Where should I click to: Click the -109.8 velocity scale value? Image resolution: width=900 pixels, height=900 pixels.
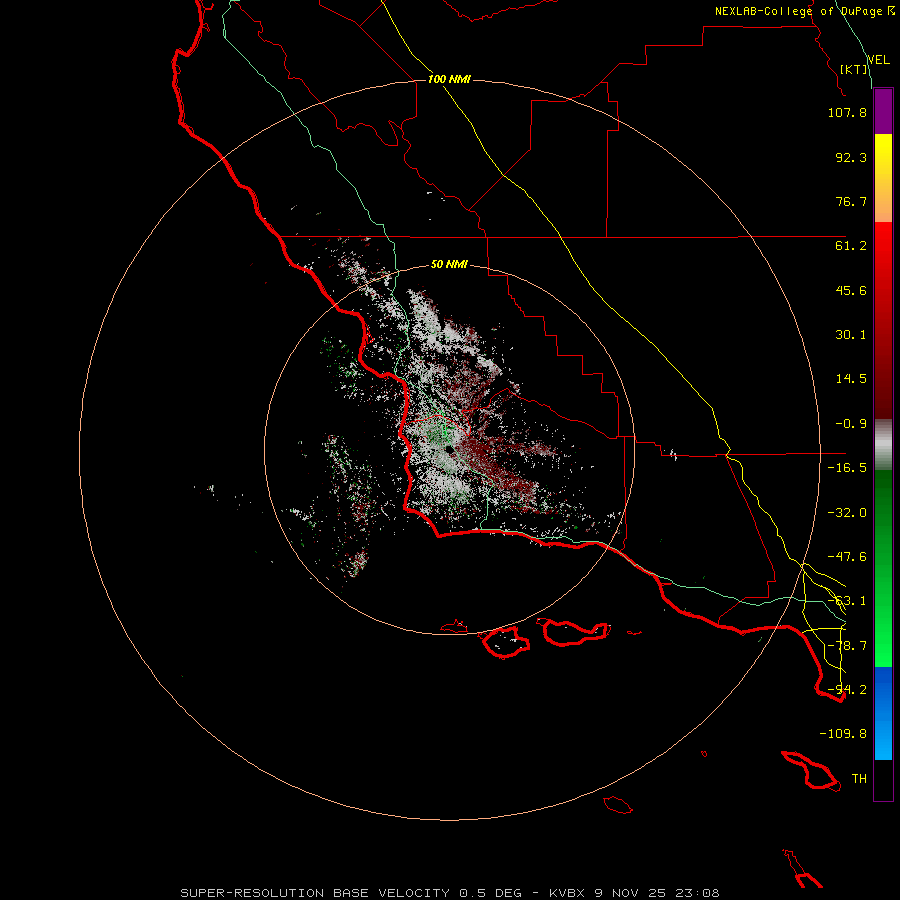pos(843,734)
